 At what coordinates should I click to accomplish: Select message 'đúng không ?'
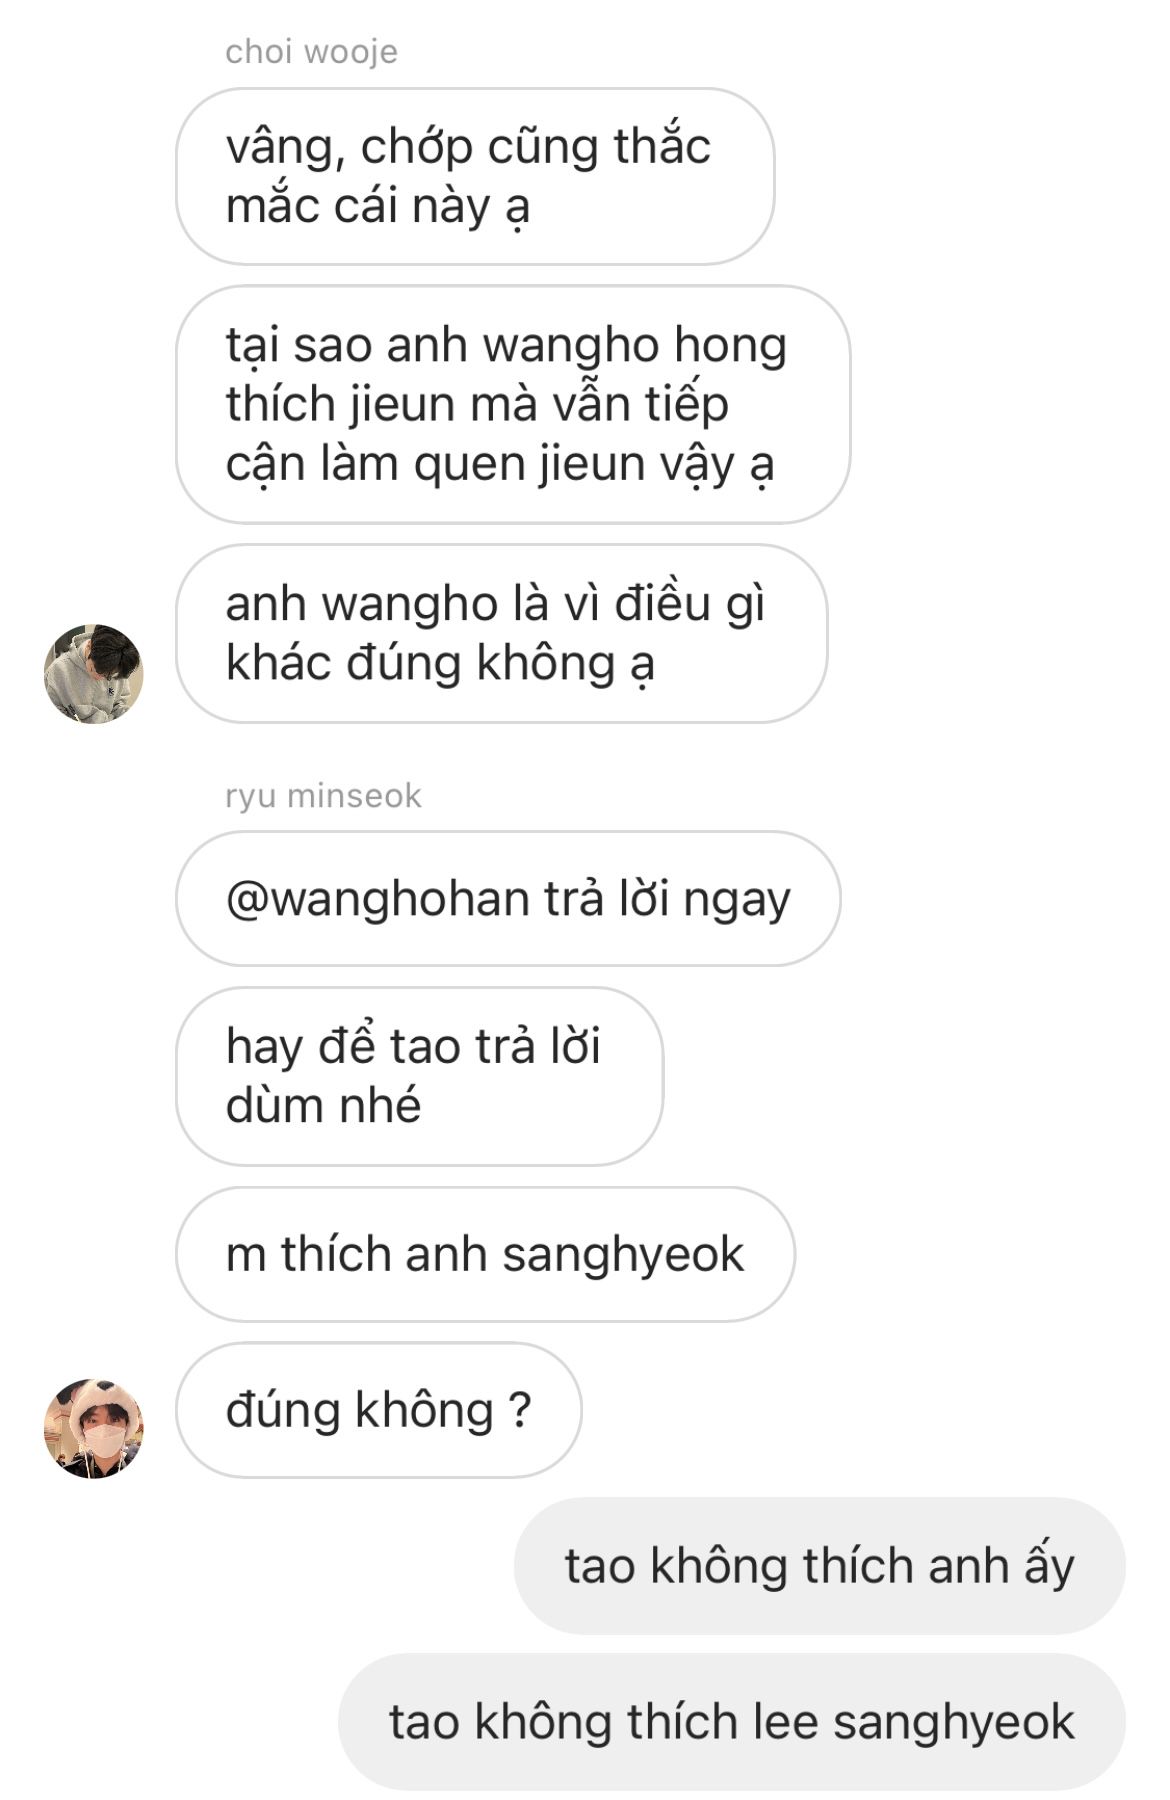point(378,1410)
